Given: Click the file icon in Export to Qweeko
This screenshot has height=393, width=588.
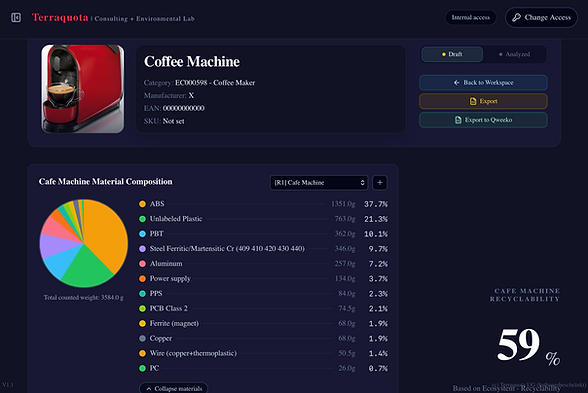Looking at the screenshot, I should (458, 120).
